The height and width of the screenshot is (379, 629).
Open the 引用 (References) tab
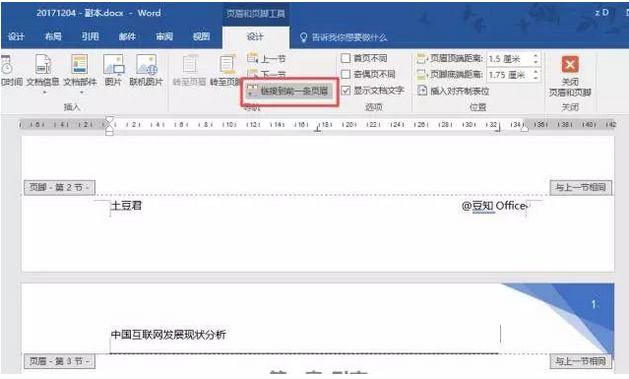[90, 36]
